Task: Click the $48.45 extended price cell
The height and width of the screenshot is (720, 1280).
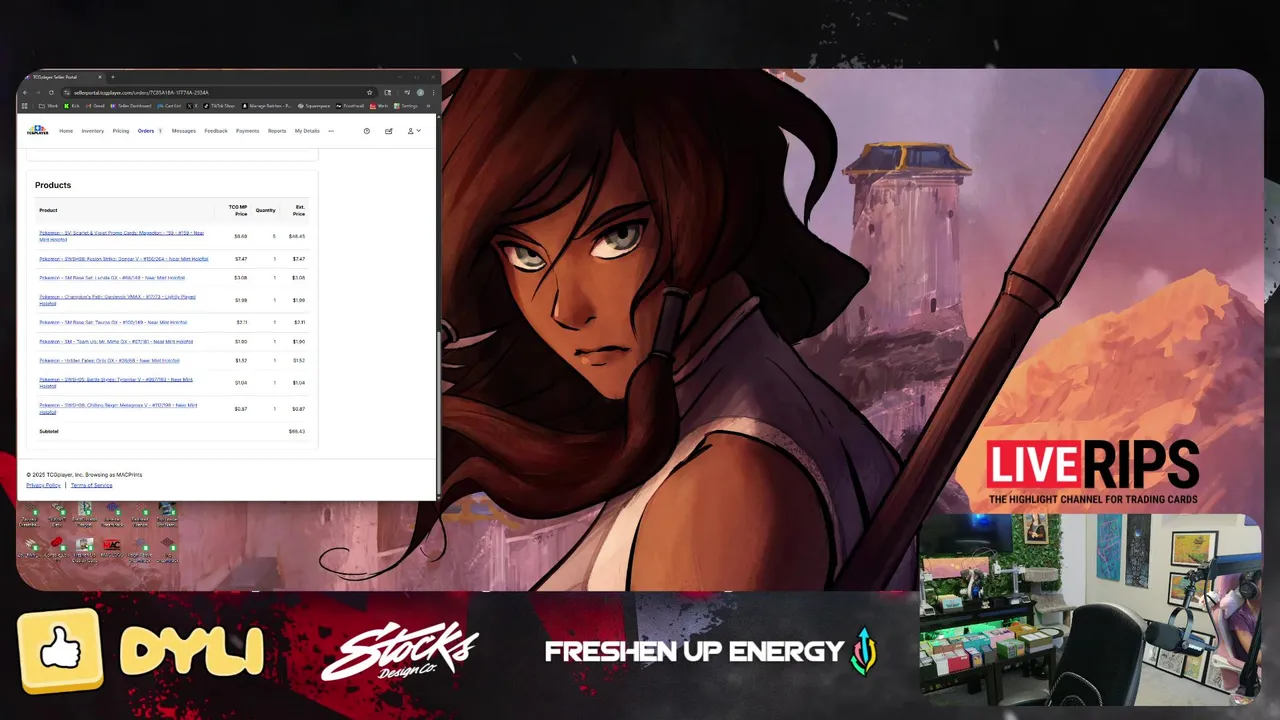Action: (x=297, y=236)
